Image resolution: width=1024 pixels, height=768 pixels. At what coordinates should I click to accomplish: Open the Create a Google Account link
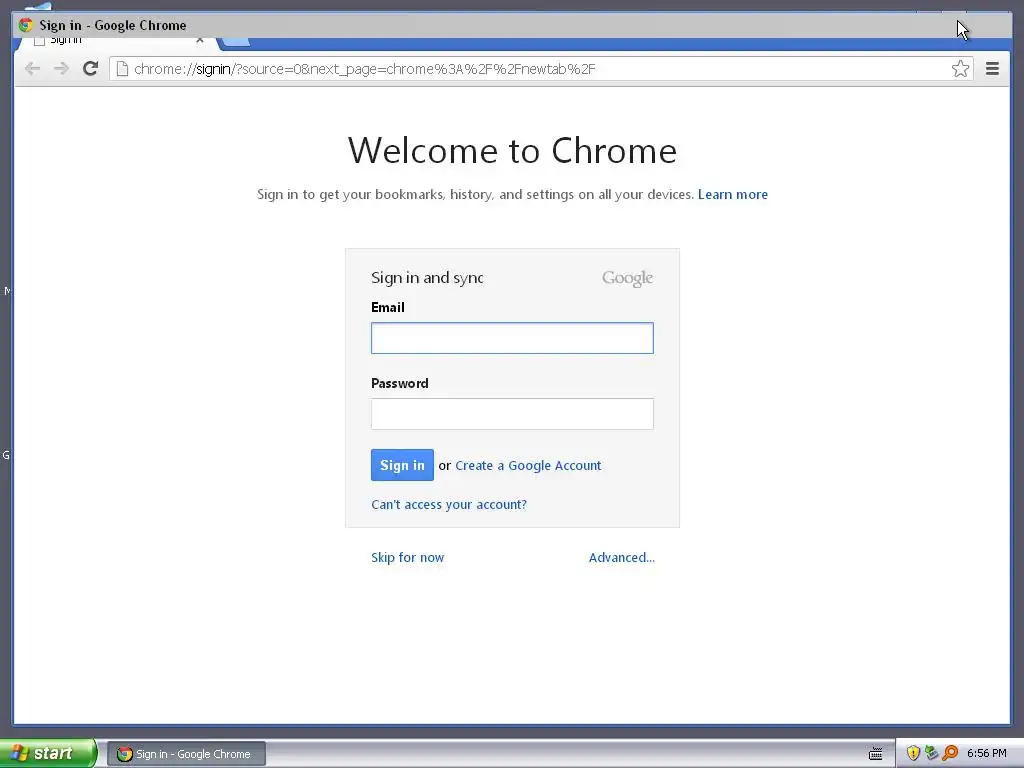pyautogui.click(x=528, y=466)
